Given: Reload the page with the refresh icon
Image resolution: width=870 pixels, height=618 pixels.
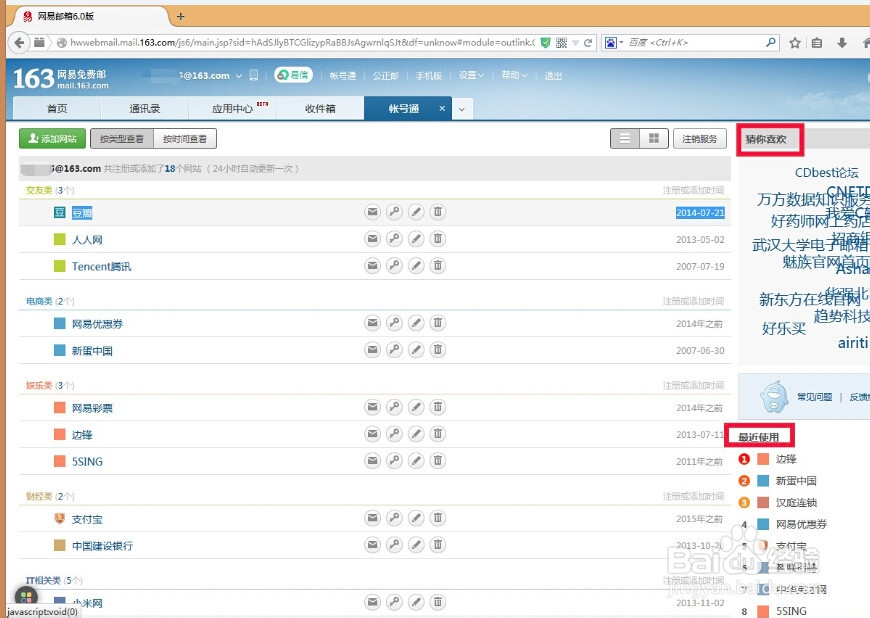Looking at the screenshot, I should tap(588, 43).
